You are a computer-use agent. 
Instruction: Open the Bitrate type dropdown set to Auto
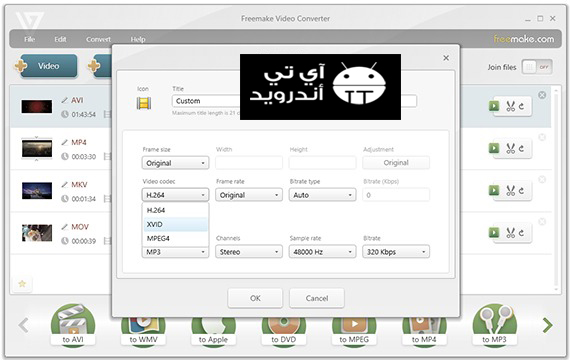pos(322,195)
